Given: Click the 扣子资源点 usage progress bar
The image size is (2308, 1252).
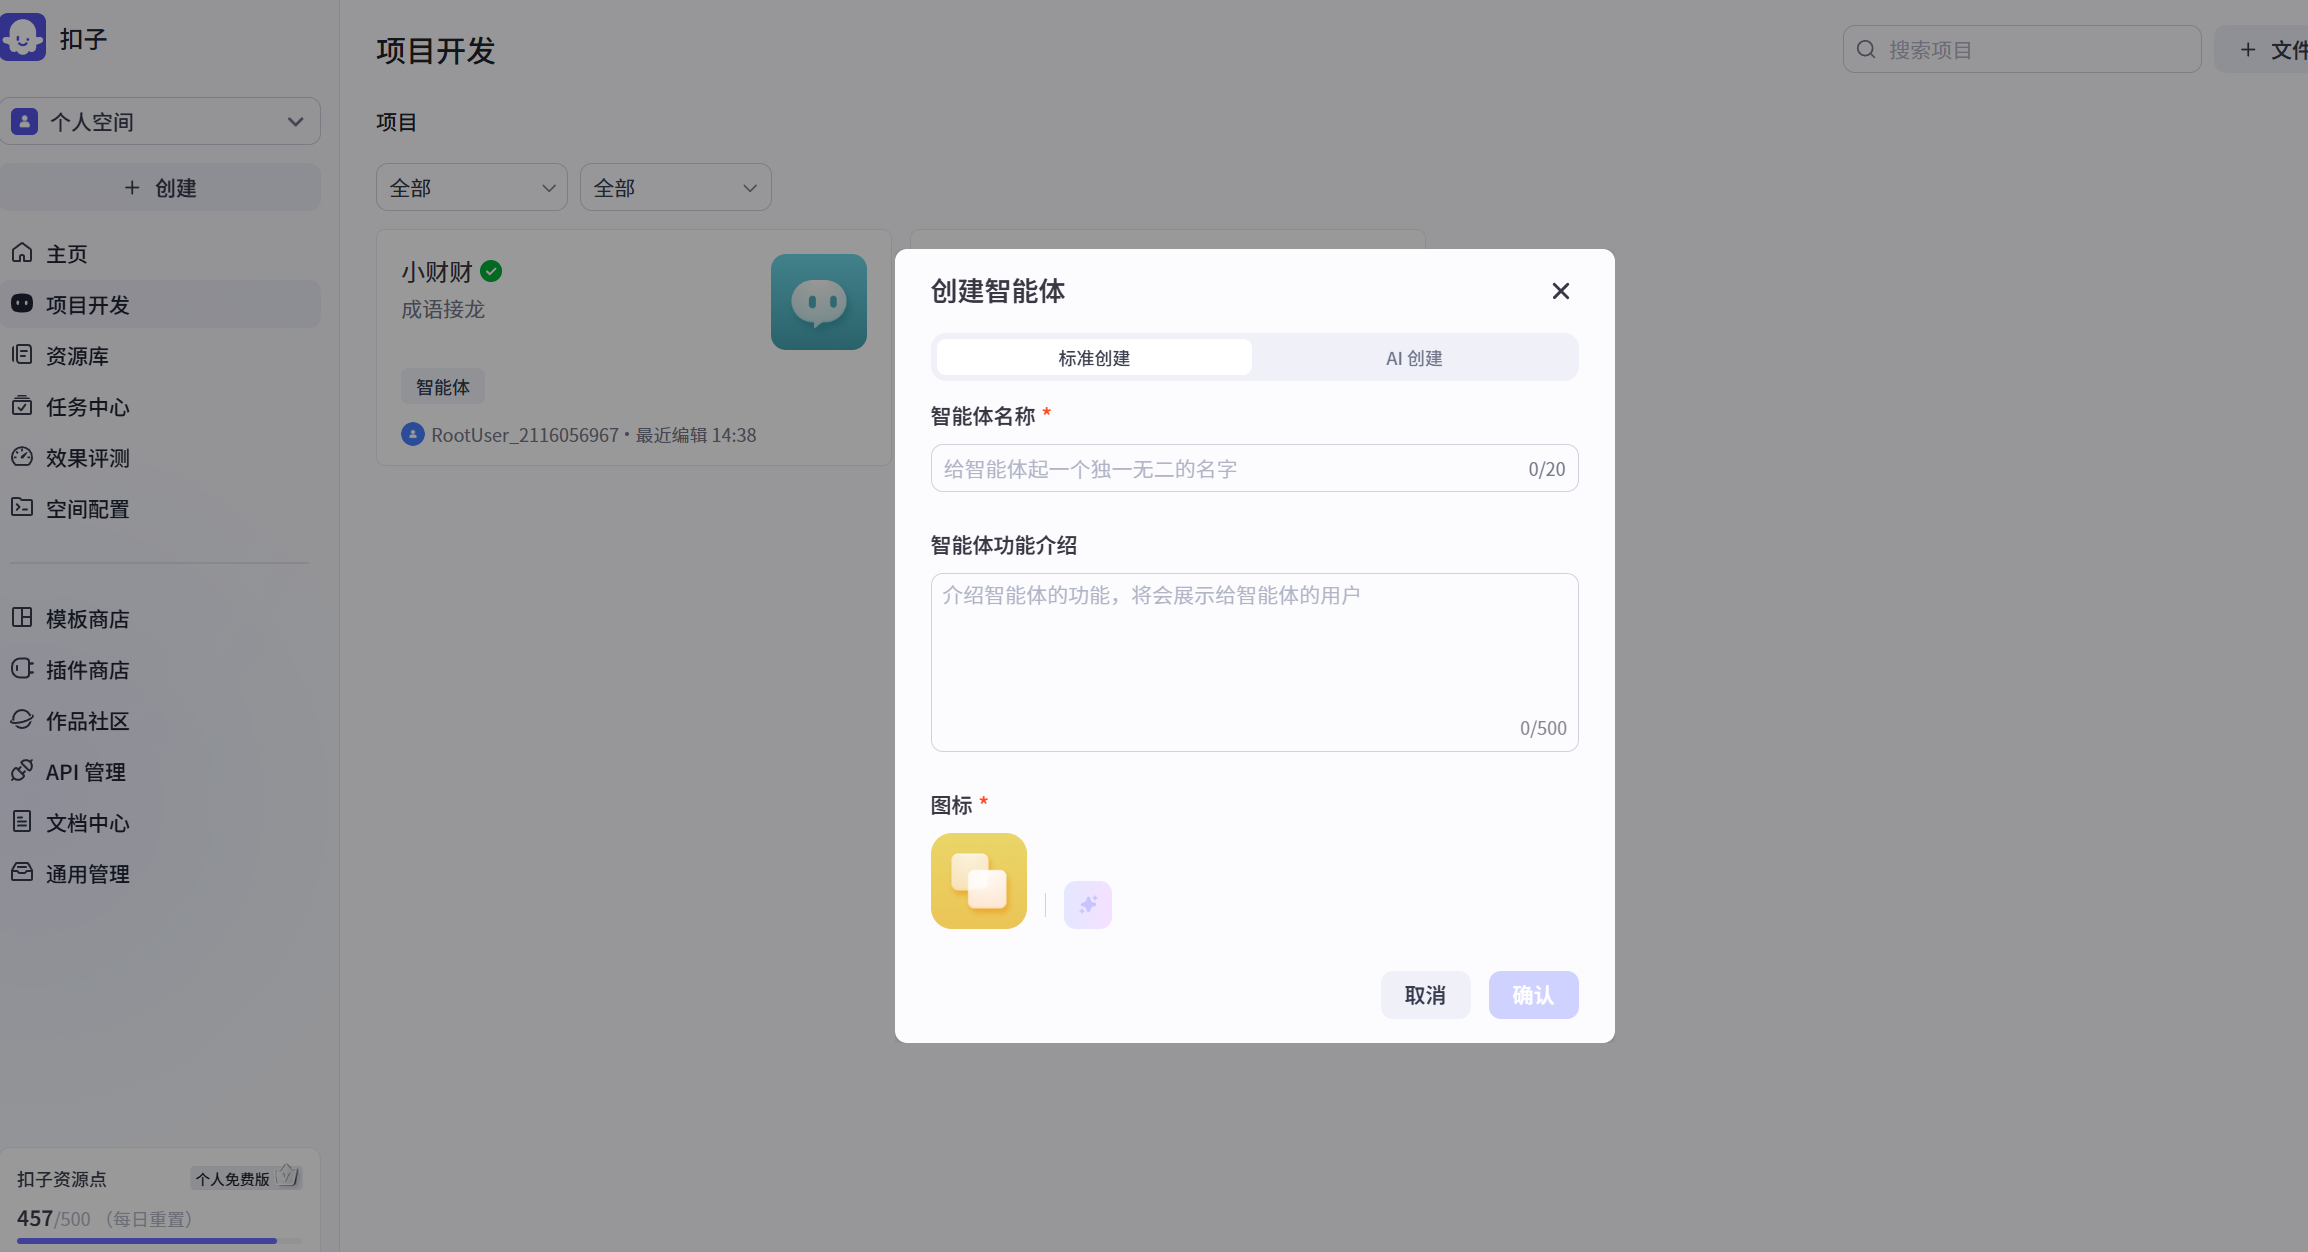Looking at the screenshot, I should (159, 1241).
